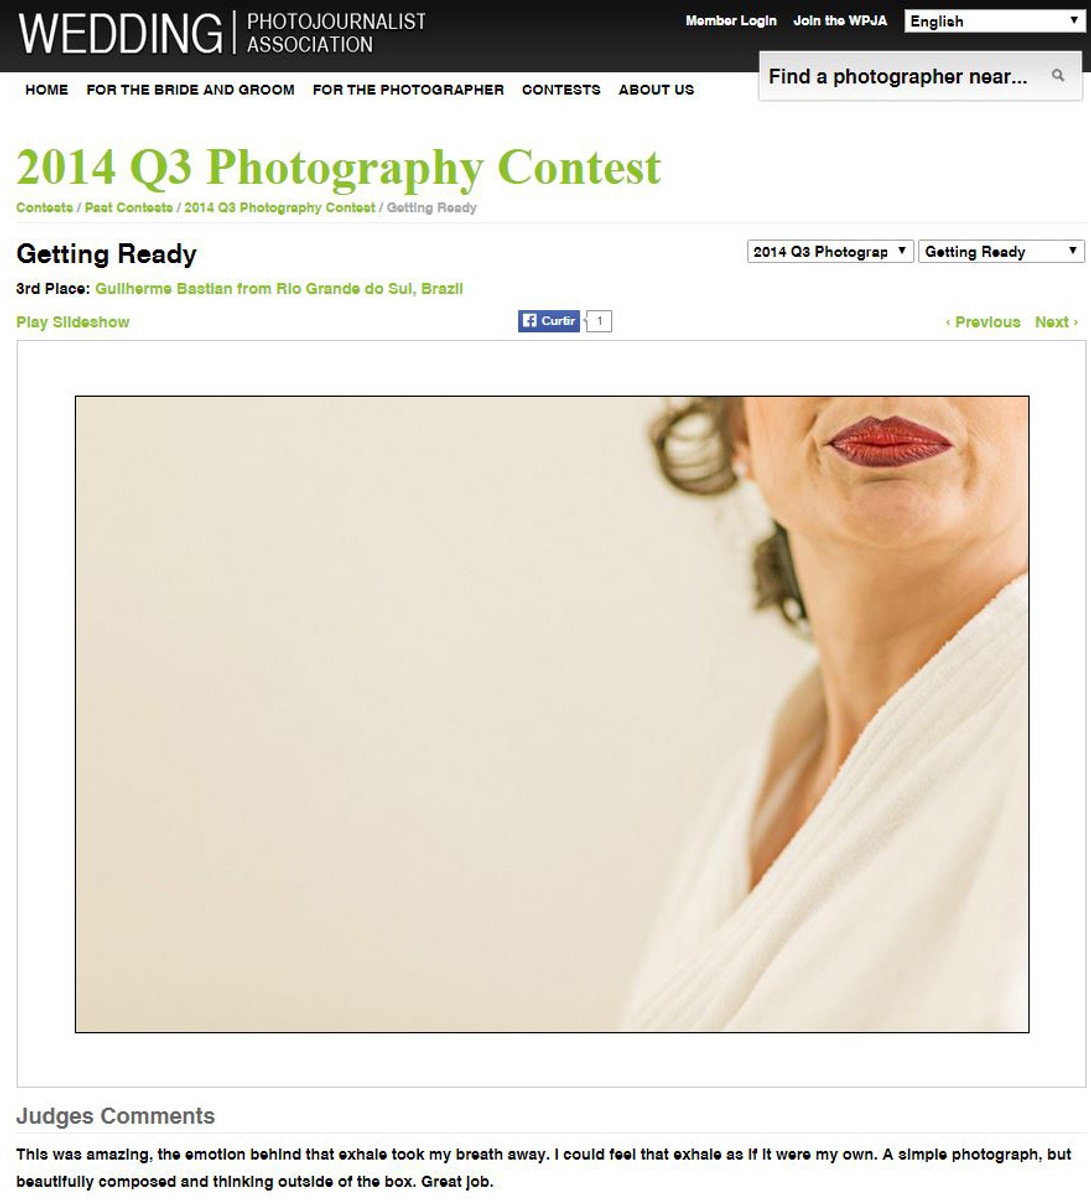Open For The Bride And Groom menu

click(190, 90)
